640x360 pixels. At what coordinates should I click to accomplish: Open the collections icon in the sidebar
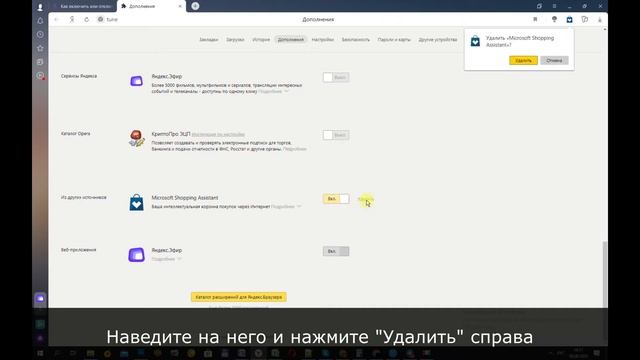tap(40, 62)
